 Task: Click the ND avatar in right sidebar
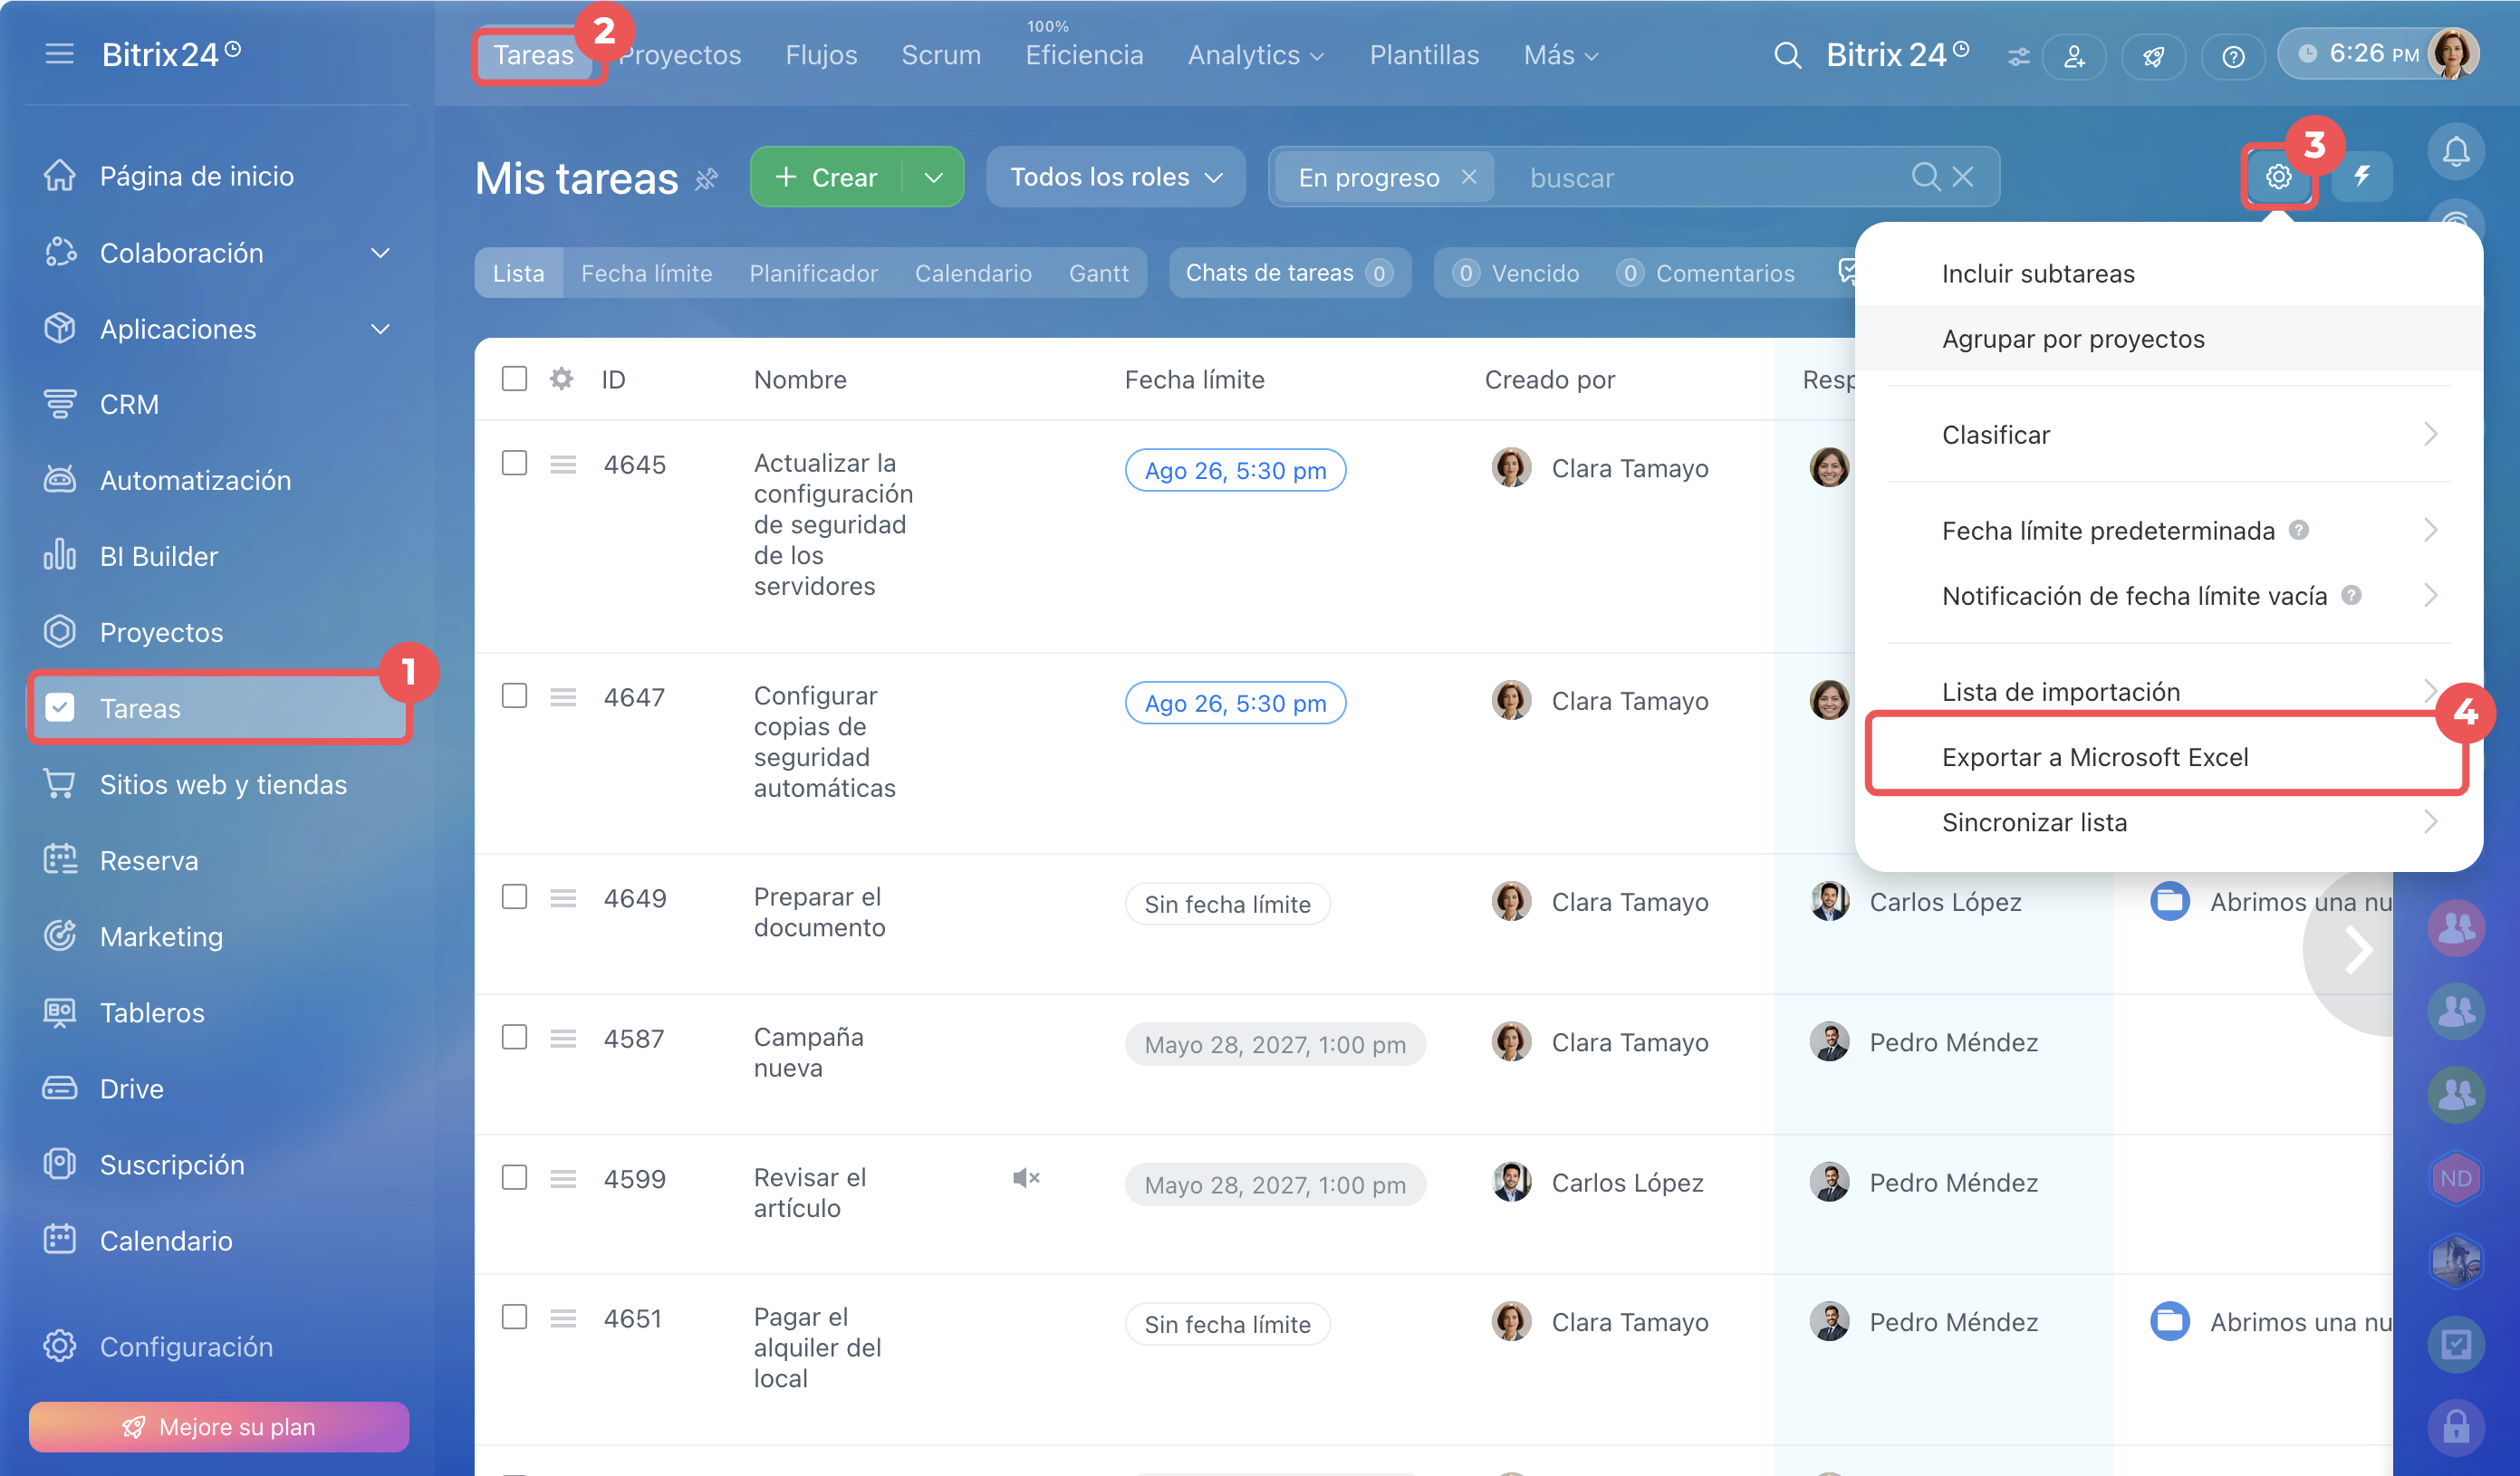pos(2455,1178)
